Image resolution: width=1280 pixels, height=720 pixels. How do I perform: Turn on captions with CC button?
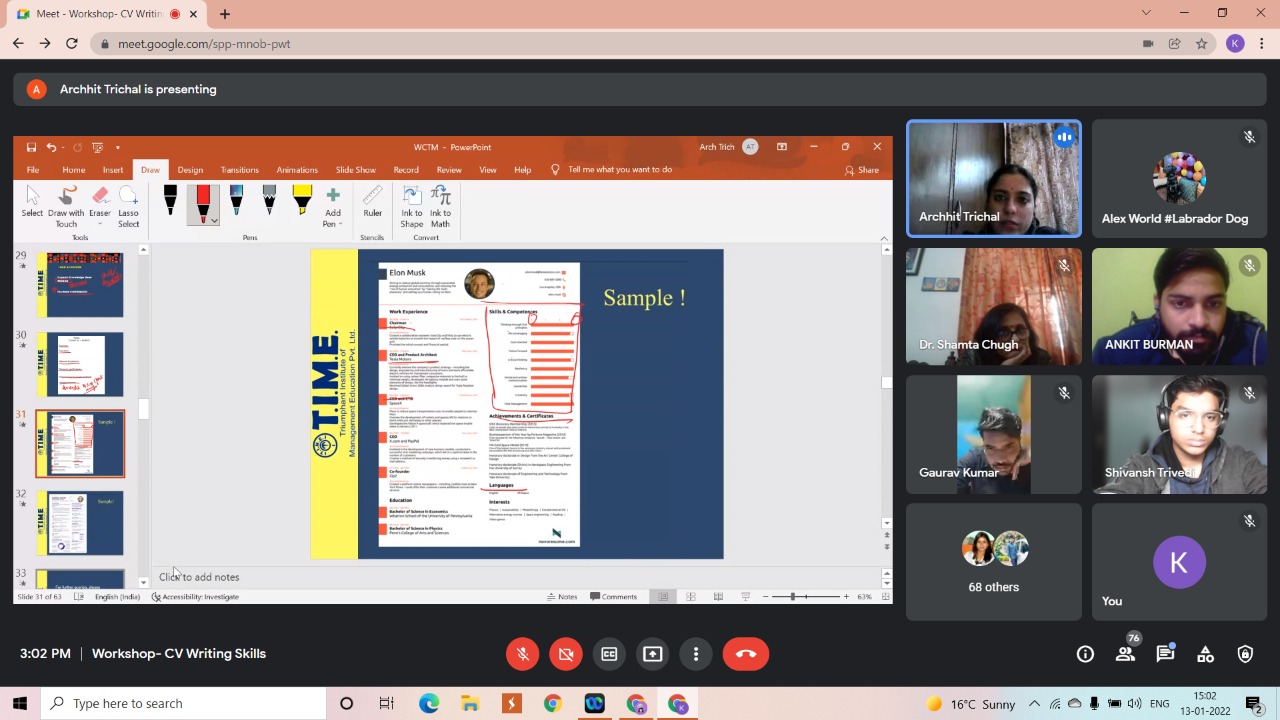tap(609, 654)
